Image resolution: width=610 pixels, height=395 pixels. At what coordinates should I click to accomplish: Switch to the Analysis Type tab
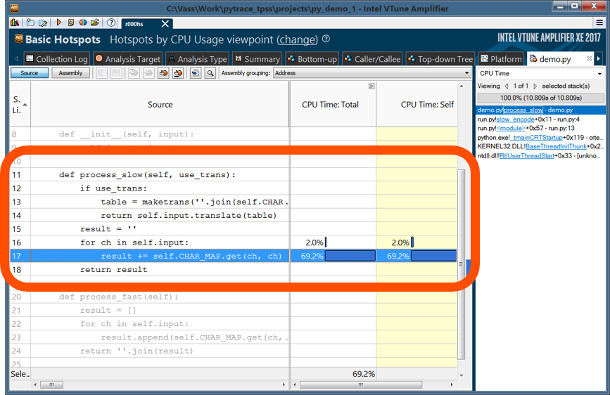click(x=198, y=59)
